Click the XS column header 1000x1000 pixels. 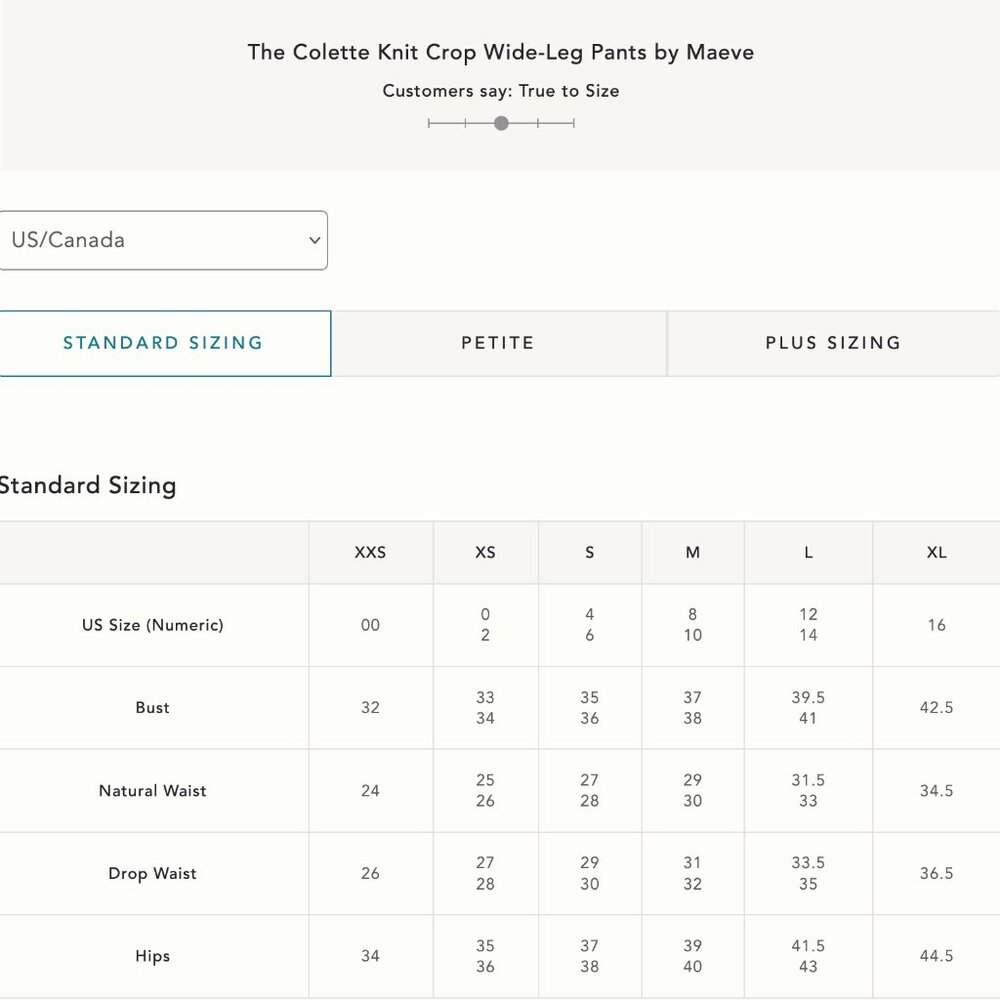click(x=485, y=552)
